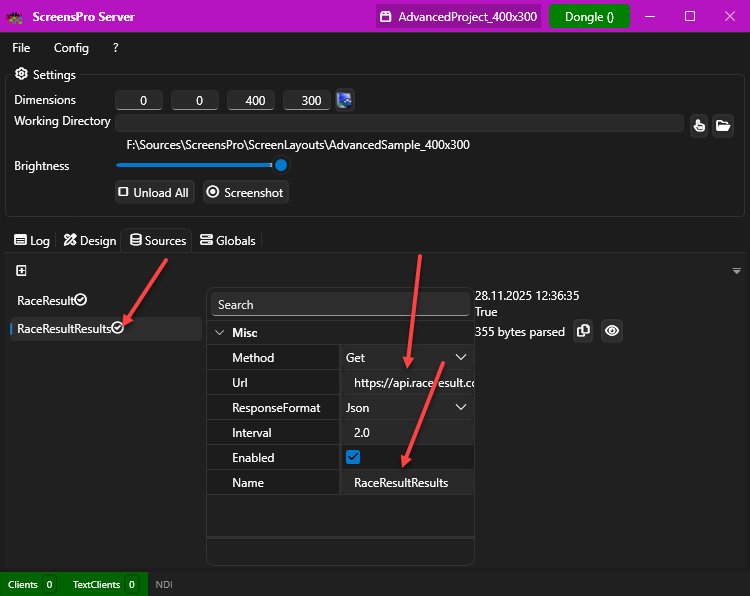Click the Screenshot button

(x=246, y=192)
